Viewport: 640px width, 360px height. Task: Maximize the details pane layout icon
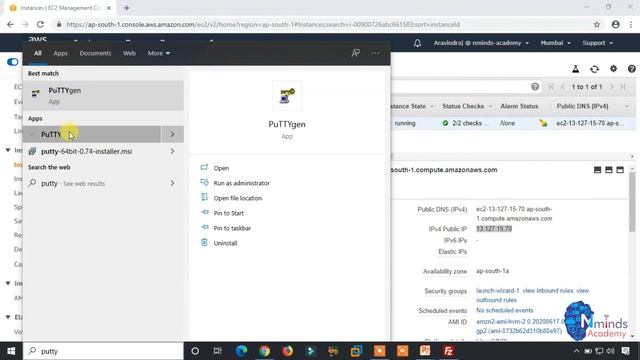pyautogui.click(x=620, y=170)
